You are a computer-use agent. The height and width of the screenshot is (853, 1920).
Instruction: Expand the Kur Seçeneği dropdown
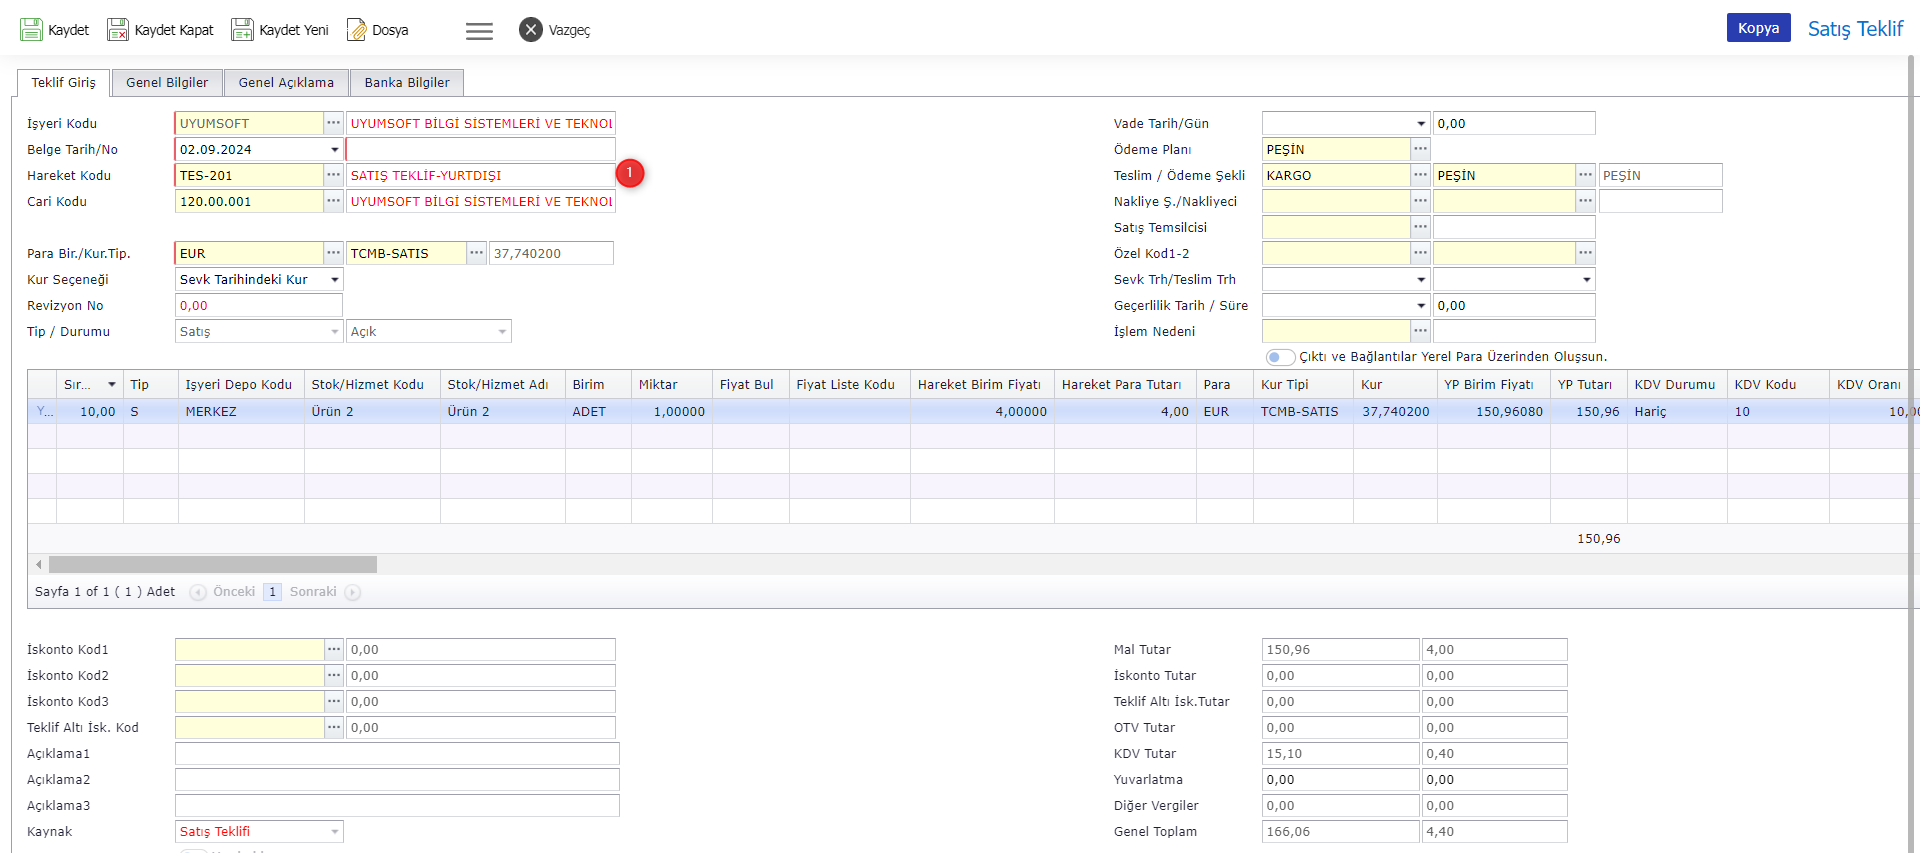point(334,280)
